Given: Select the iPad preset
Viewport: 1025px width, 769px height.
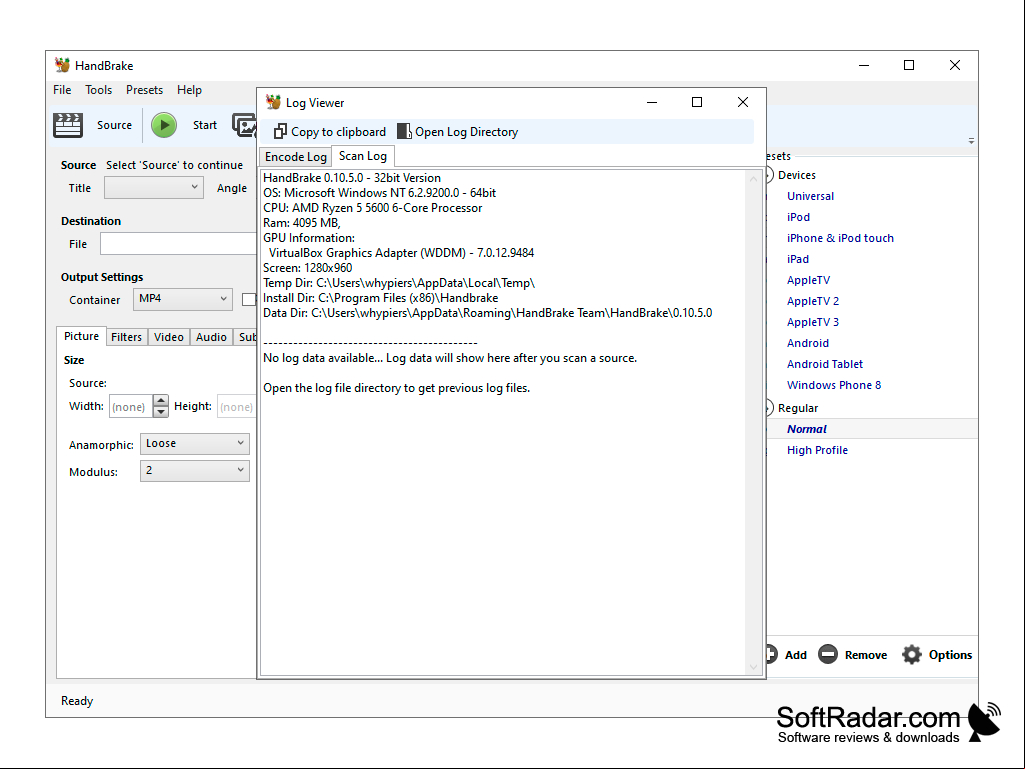Looking at the screenshot, I should [x=798, y=259].
